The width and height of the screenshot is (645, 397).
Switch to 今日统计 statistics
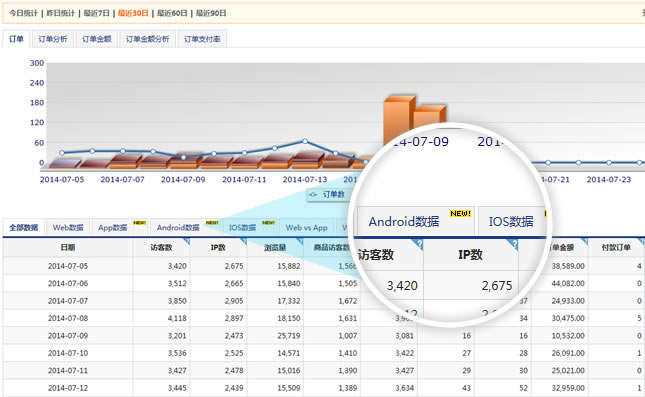(23, 13)
